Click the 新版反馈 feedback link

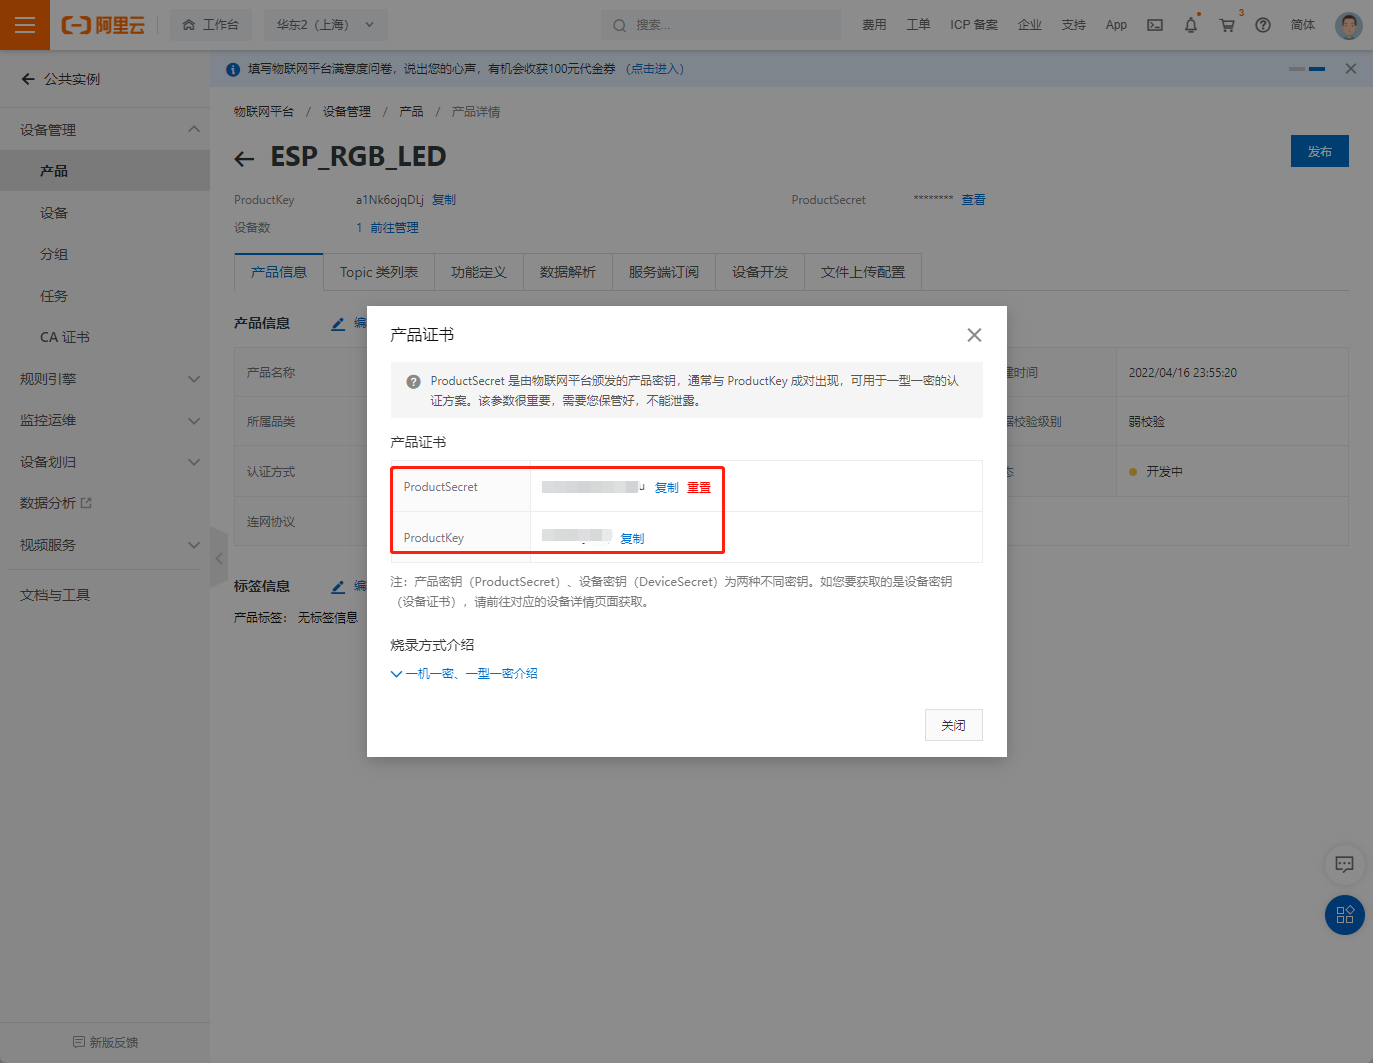(106, 1042)
